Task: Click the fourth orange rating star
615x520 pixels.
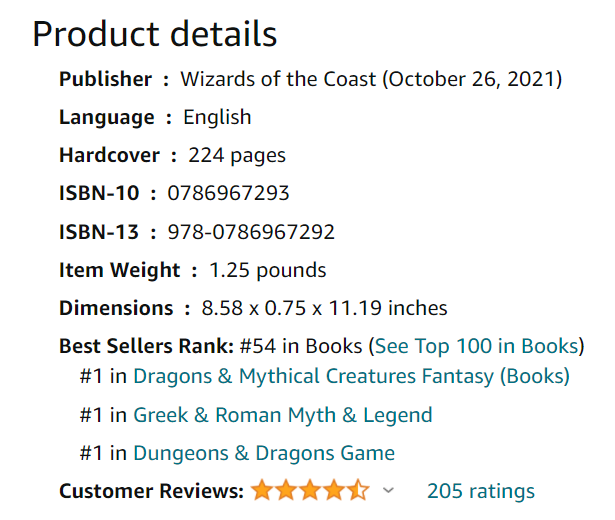Action: click(x=335, y=490)
